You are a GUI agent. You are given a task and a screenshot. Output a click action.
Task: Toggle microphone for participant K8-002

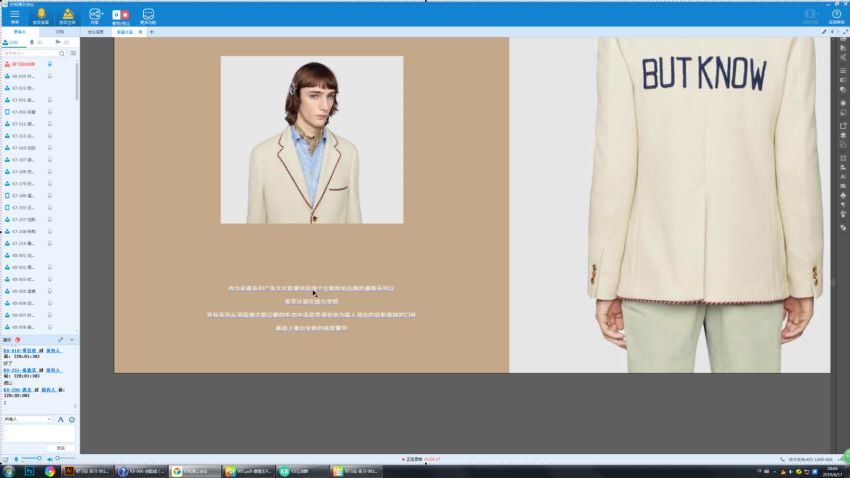pyautogui.click(x=50, y=267)
